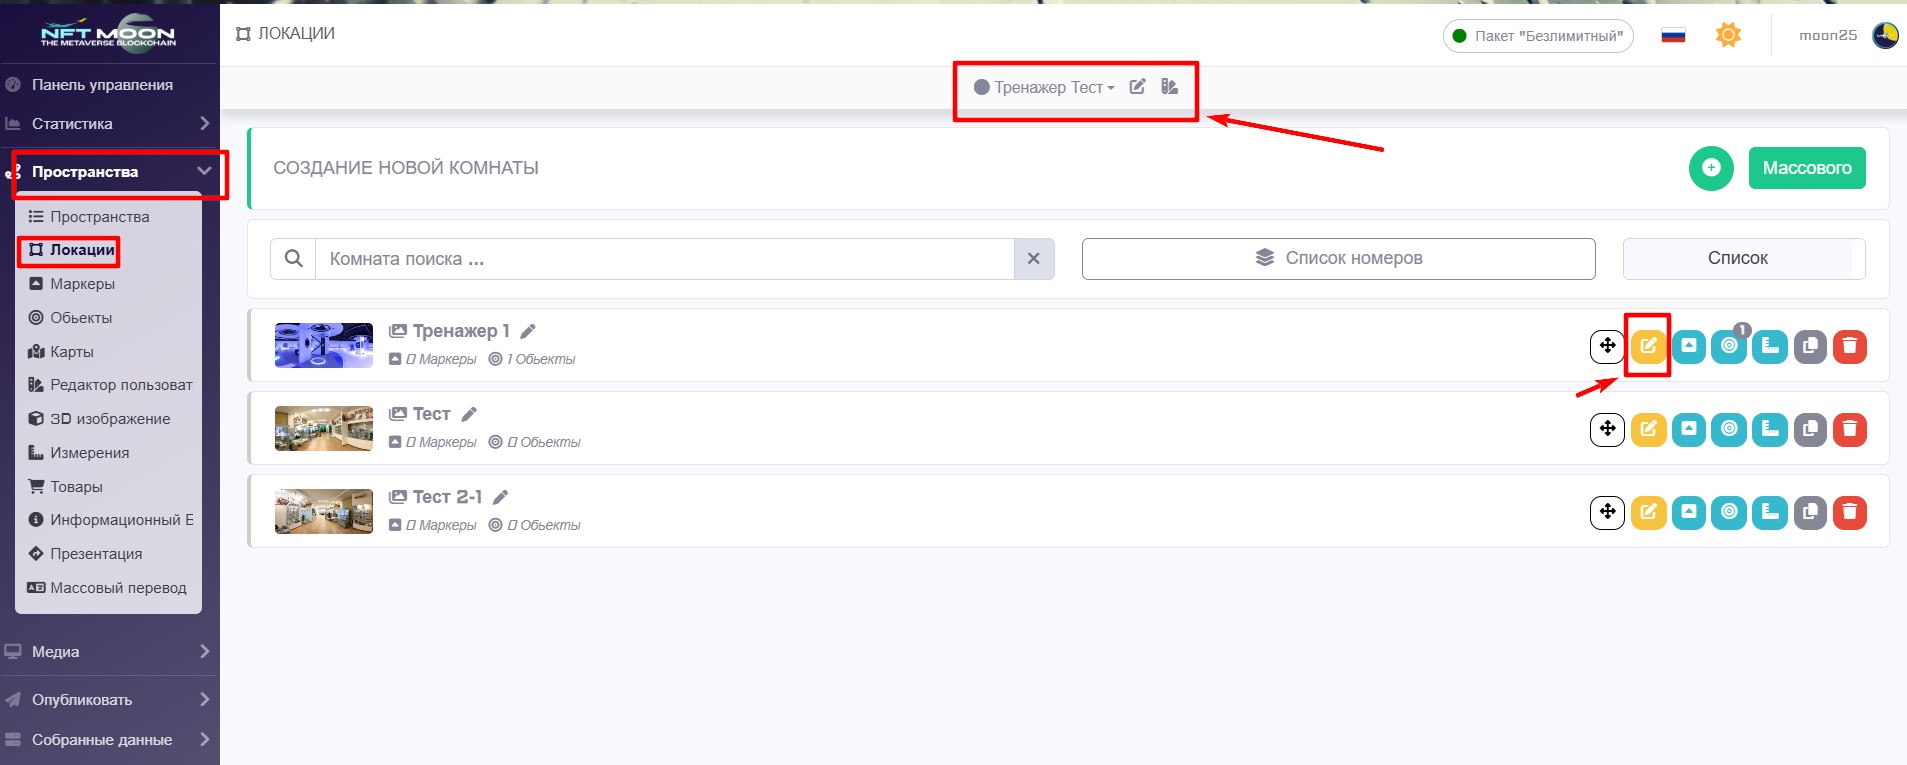The width and height of the screenshot is (1907, 765).
Task: Open the yellow edit button for Тест
Action: [1648, 429]
